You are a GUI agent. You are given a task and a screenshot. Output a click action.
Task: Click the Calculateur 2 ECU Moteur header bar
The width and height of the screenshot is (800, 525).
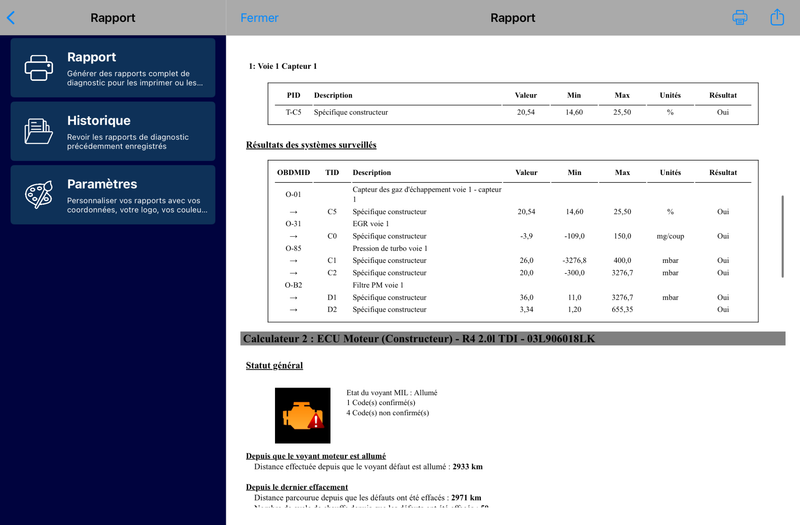click(513, 339)
